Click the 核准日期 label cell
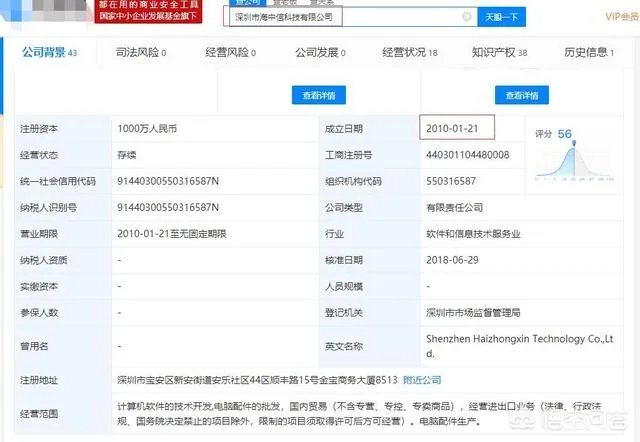Image resolution: width=640 pixels, height=442 pixels. click(x=369, y=260)
